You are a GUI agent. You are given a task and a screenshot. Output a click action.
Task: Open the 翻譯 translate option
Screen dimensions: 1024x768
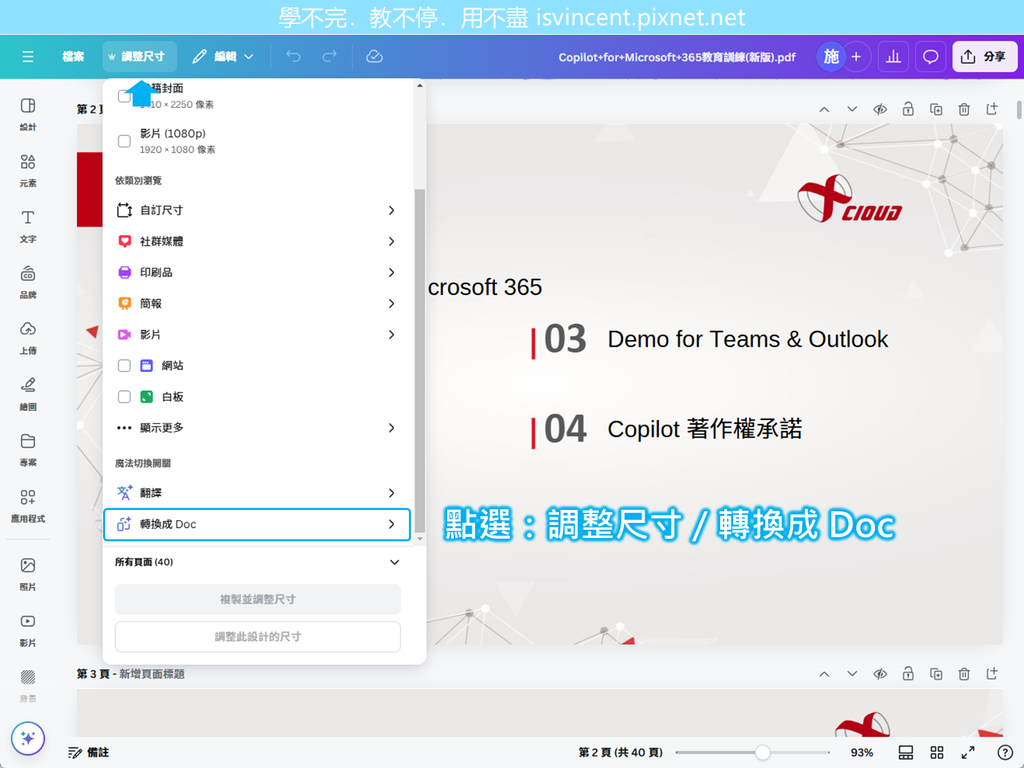(x=257, y=493)
